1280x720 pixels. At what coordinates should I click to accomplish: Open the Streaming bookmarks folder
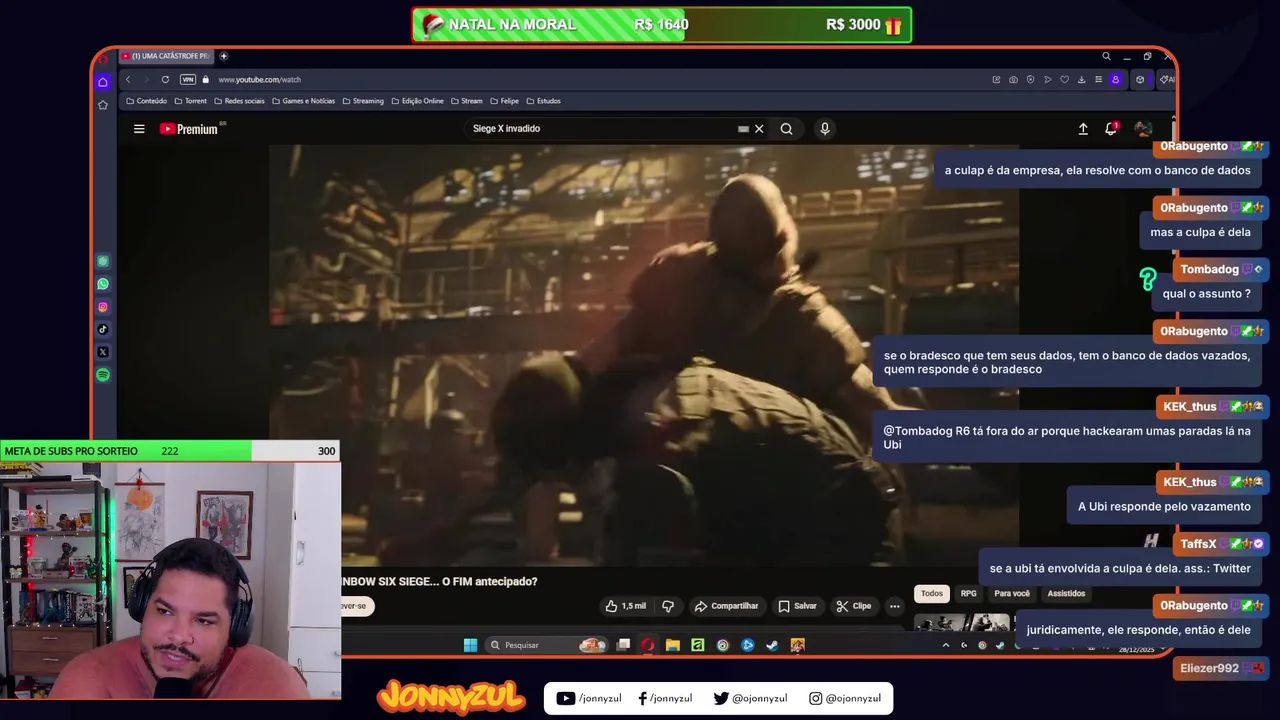363,101
